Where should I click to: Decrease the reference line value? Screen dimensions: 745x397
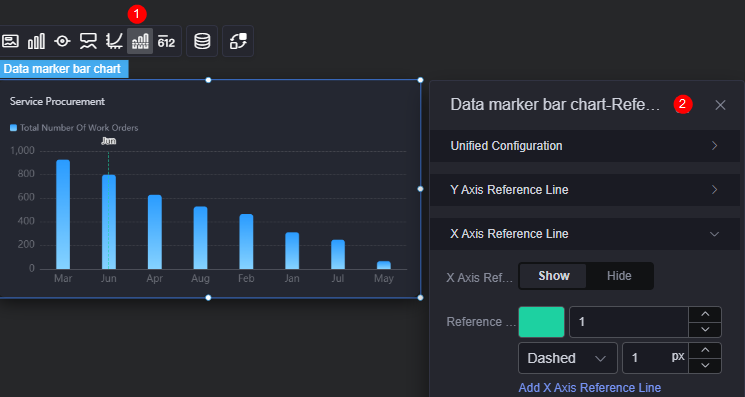click(x=705, y=330)
